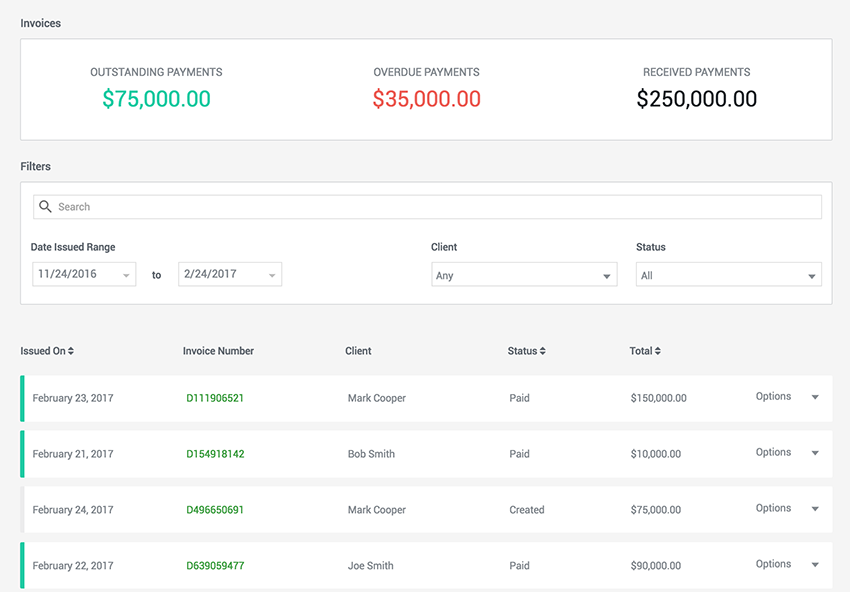Image resolution: width=850 pixels, height=592 pixels.
Task: Open invoice link D639059477
Action: pyautogui.click(x=215, y=565)
